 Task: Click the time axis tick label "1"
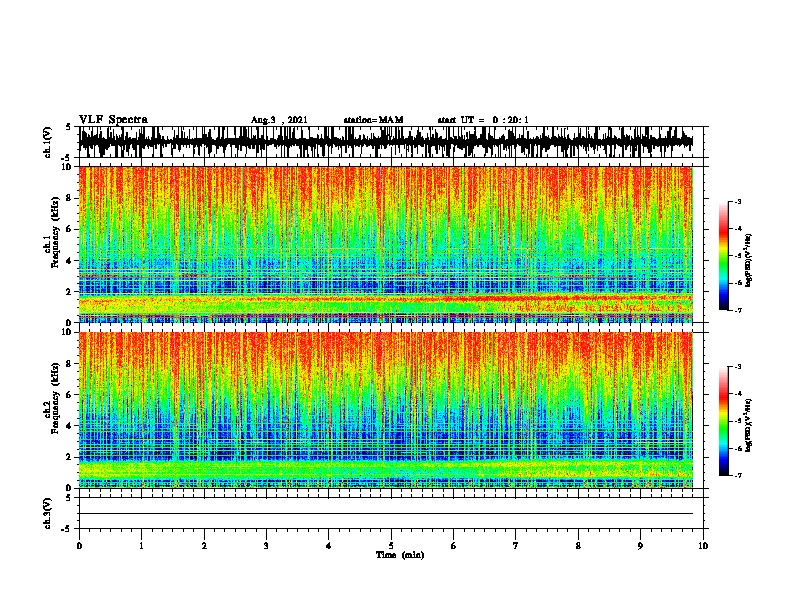pyautogui.click(x=141, y=546)
